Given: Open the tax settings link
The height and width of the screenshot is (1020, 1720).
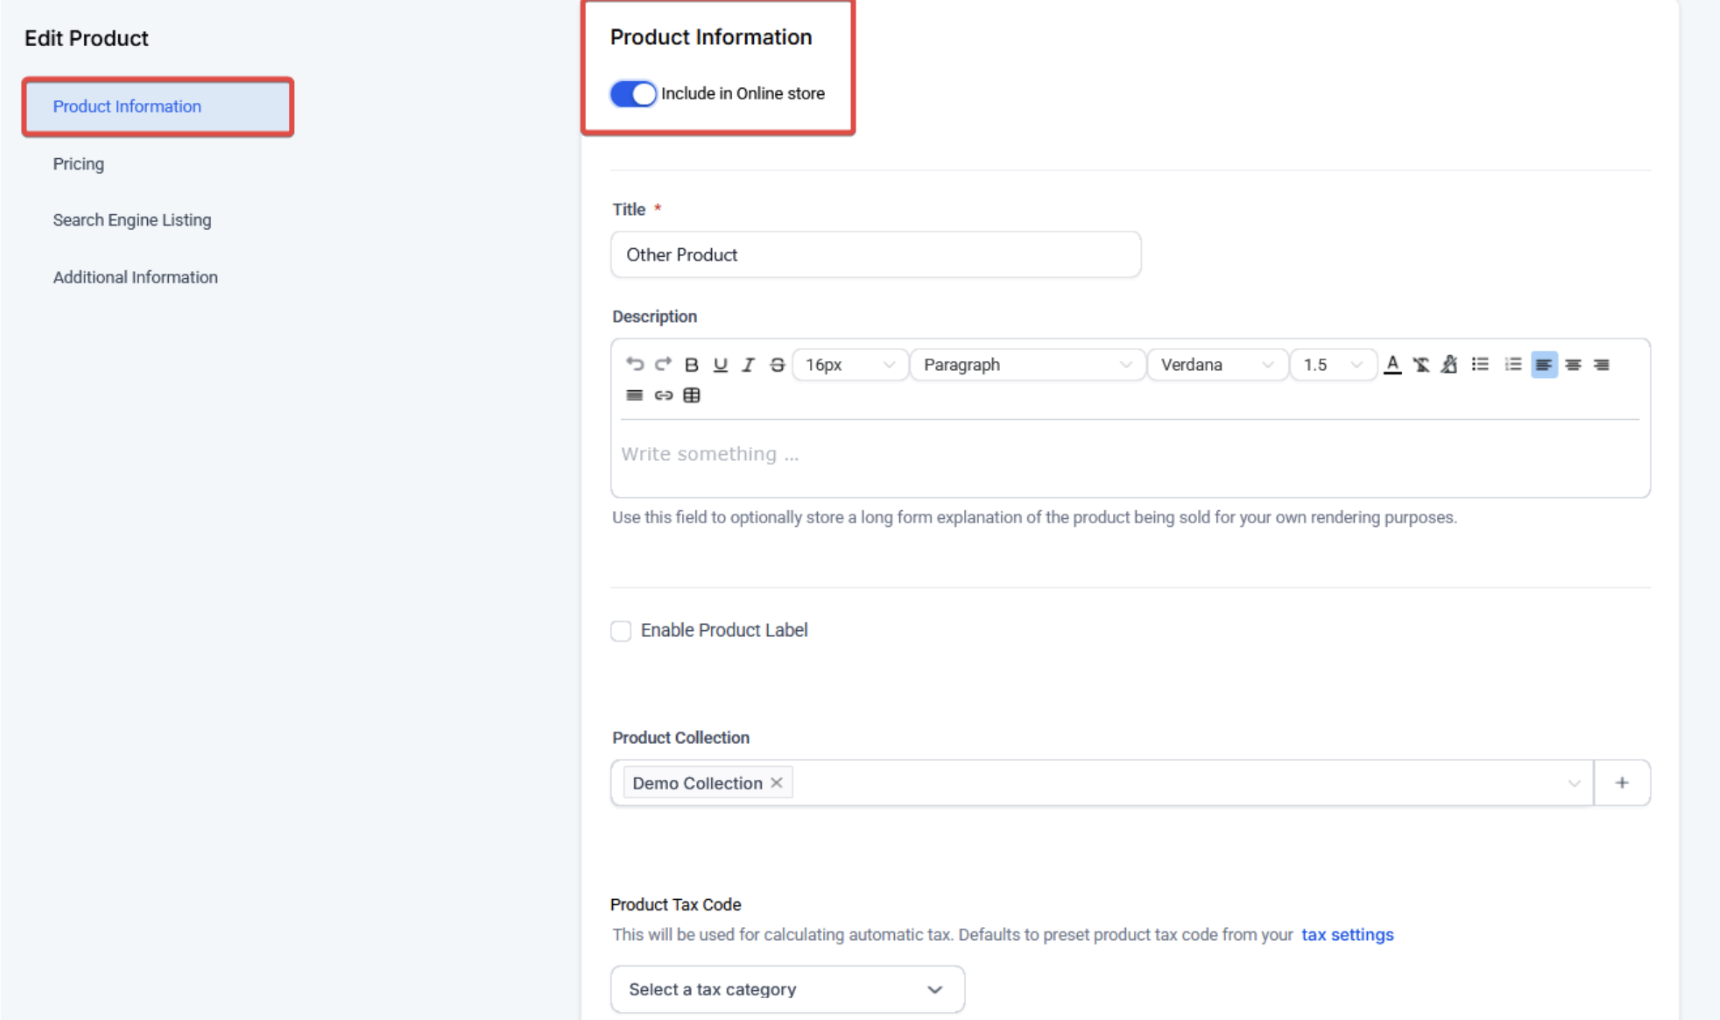Looking at the screenshot, I should pos(1347,935).
